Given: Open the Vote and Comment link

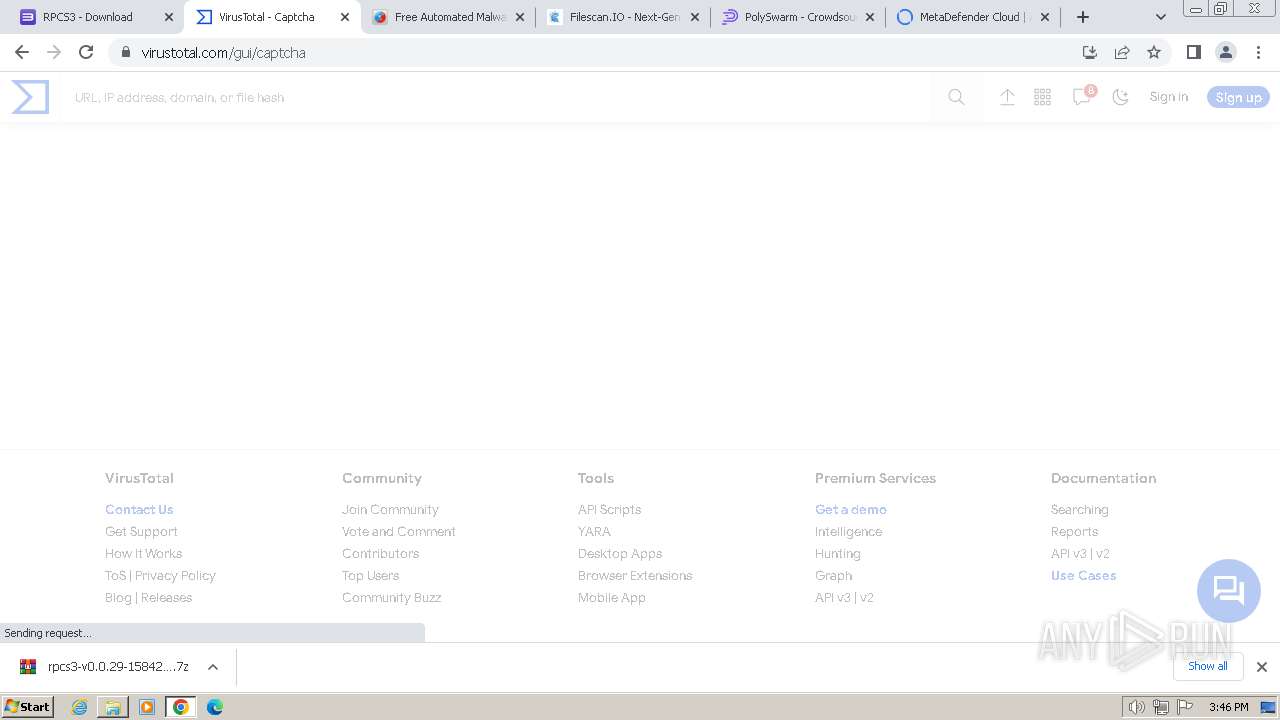Looking at the screenshot, I should (398, 532).
